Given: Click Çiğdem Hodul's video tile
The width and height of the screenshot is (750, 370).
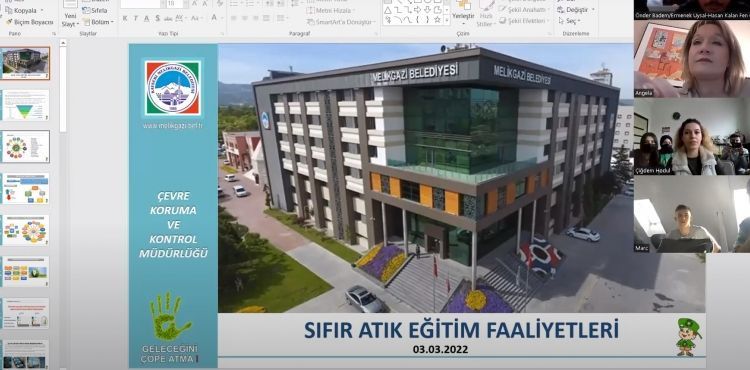Looking at the screenshot, I should pyautogui.click(x=692, y=137).
